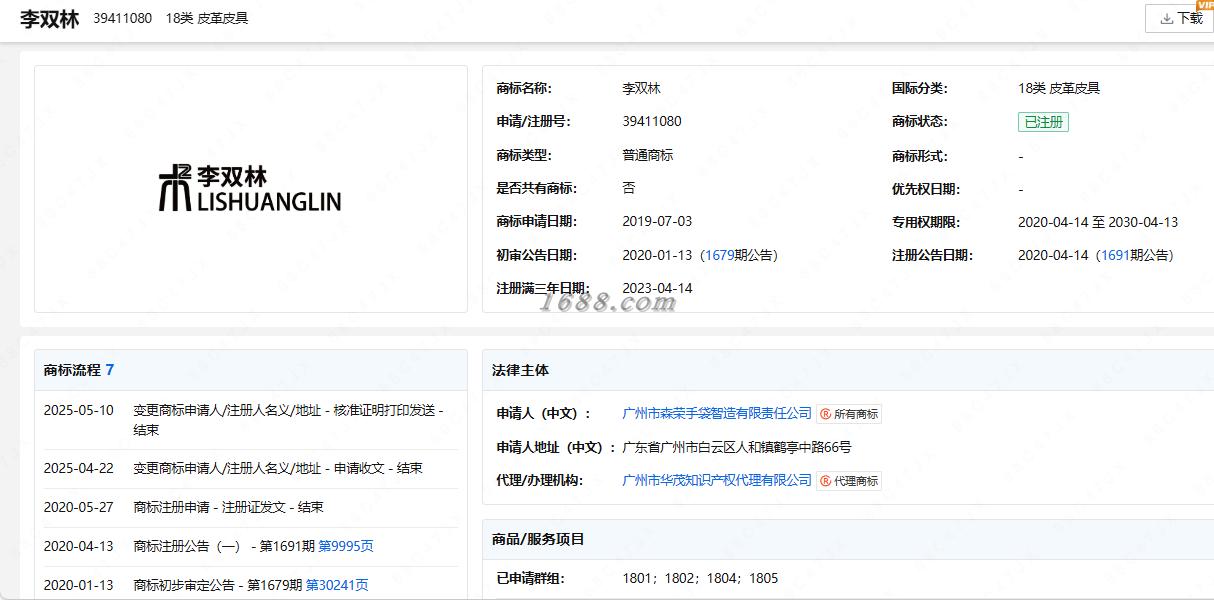Image resolution: width=1214 pixels, height=600 pixels.
Task: Open applicant 广州市森荣手袋智造有限责任公司 link
Action: click(717, 413)
